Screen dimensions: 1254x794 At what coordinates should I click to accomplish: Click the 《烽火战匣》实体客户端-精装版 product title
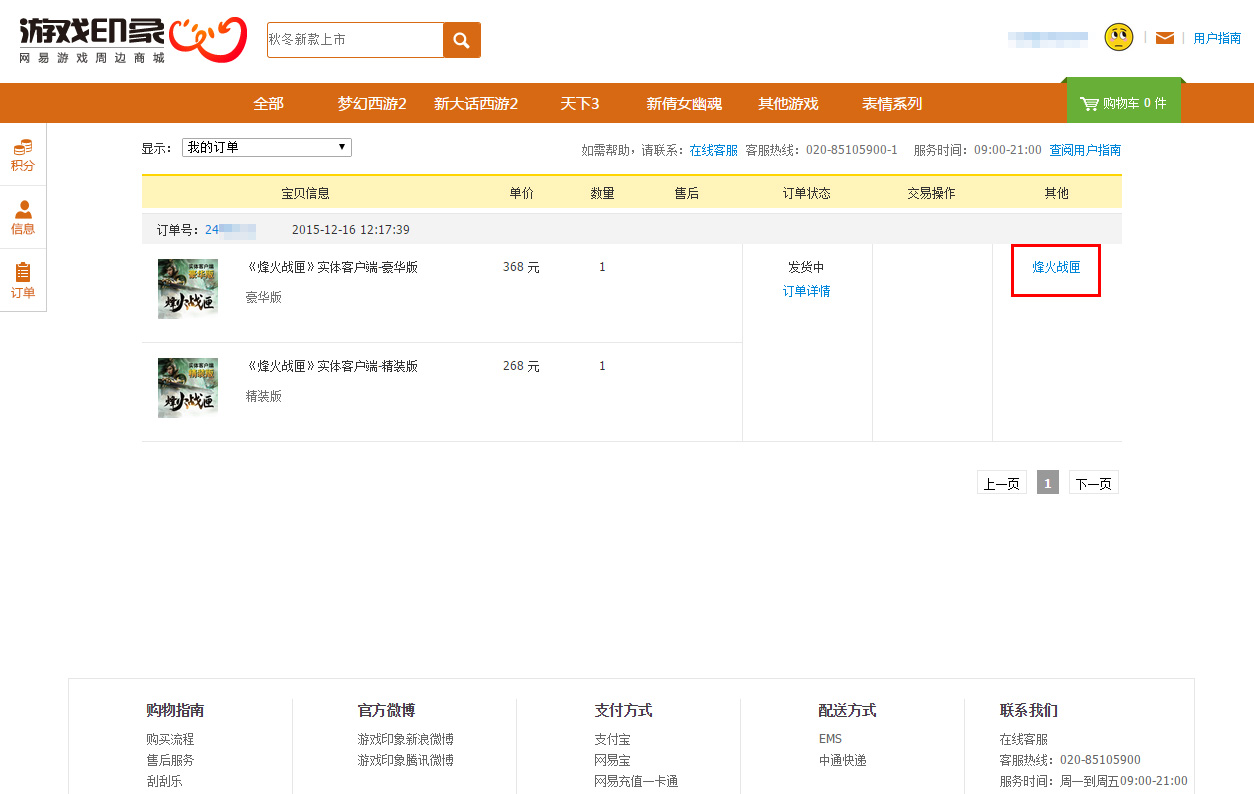(x=332, y=366)
